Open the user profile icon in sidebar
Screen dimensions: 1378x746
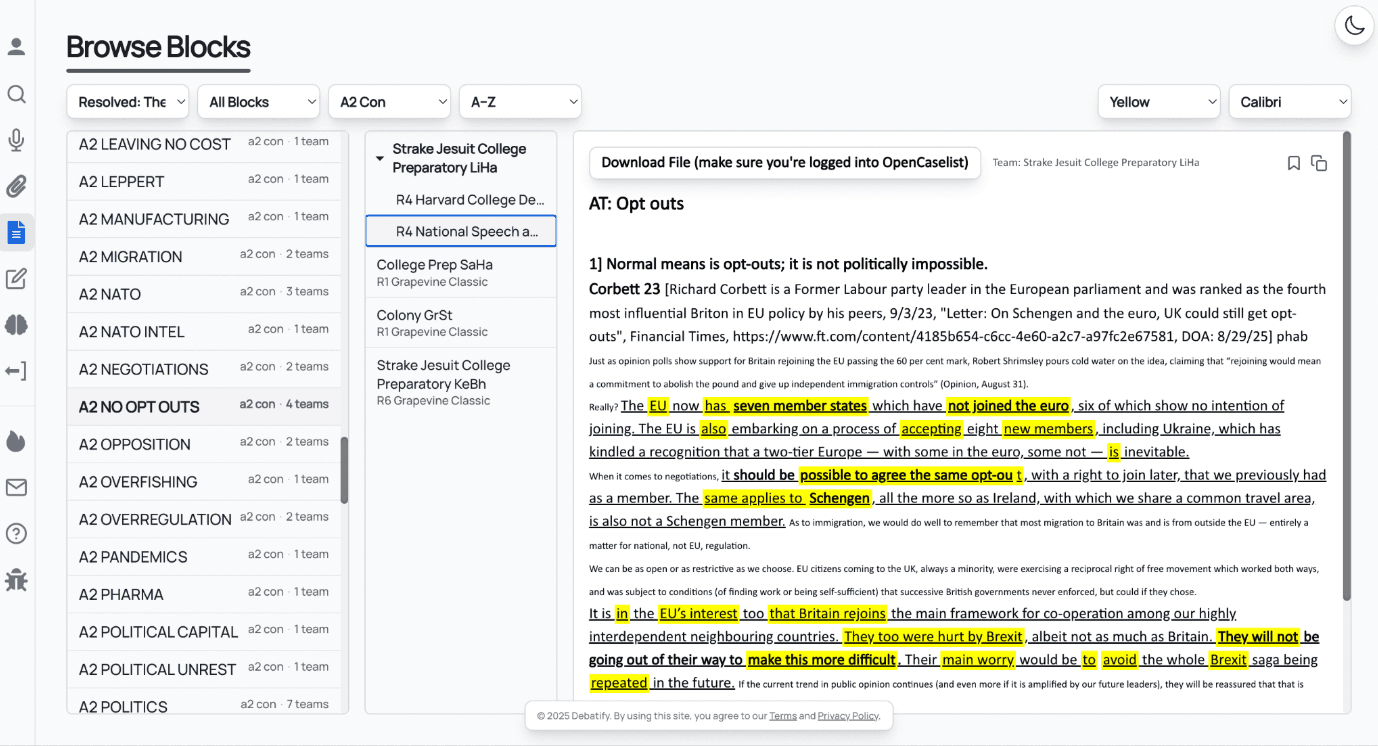pyautogui.click(x=16, y=47)
